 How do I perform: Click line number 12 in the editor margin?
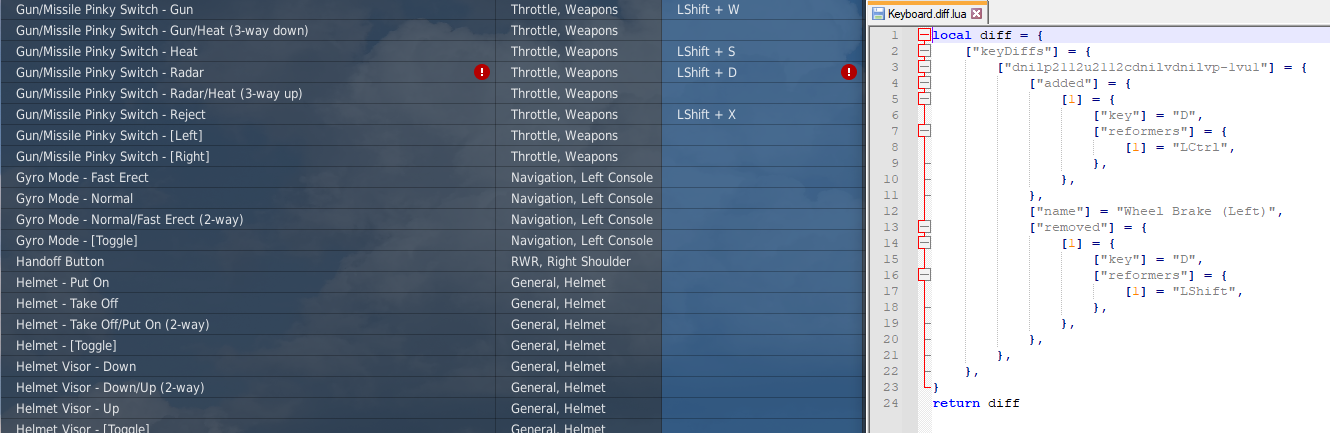(x=891, y=211)
